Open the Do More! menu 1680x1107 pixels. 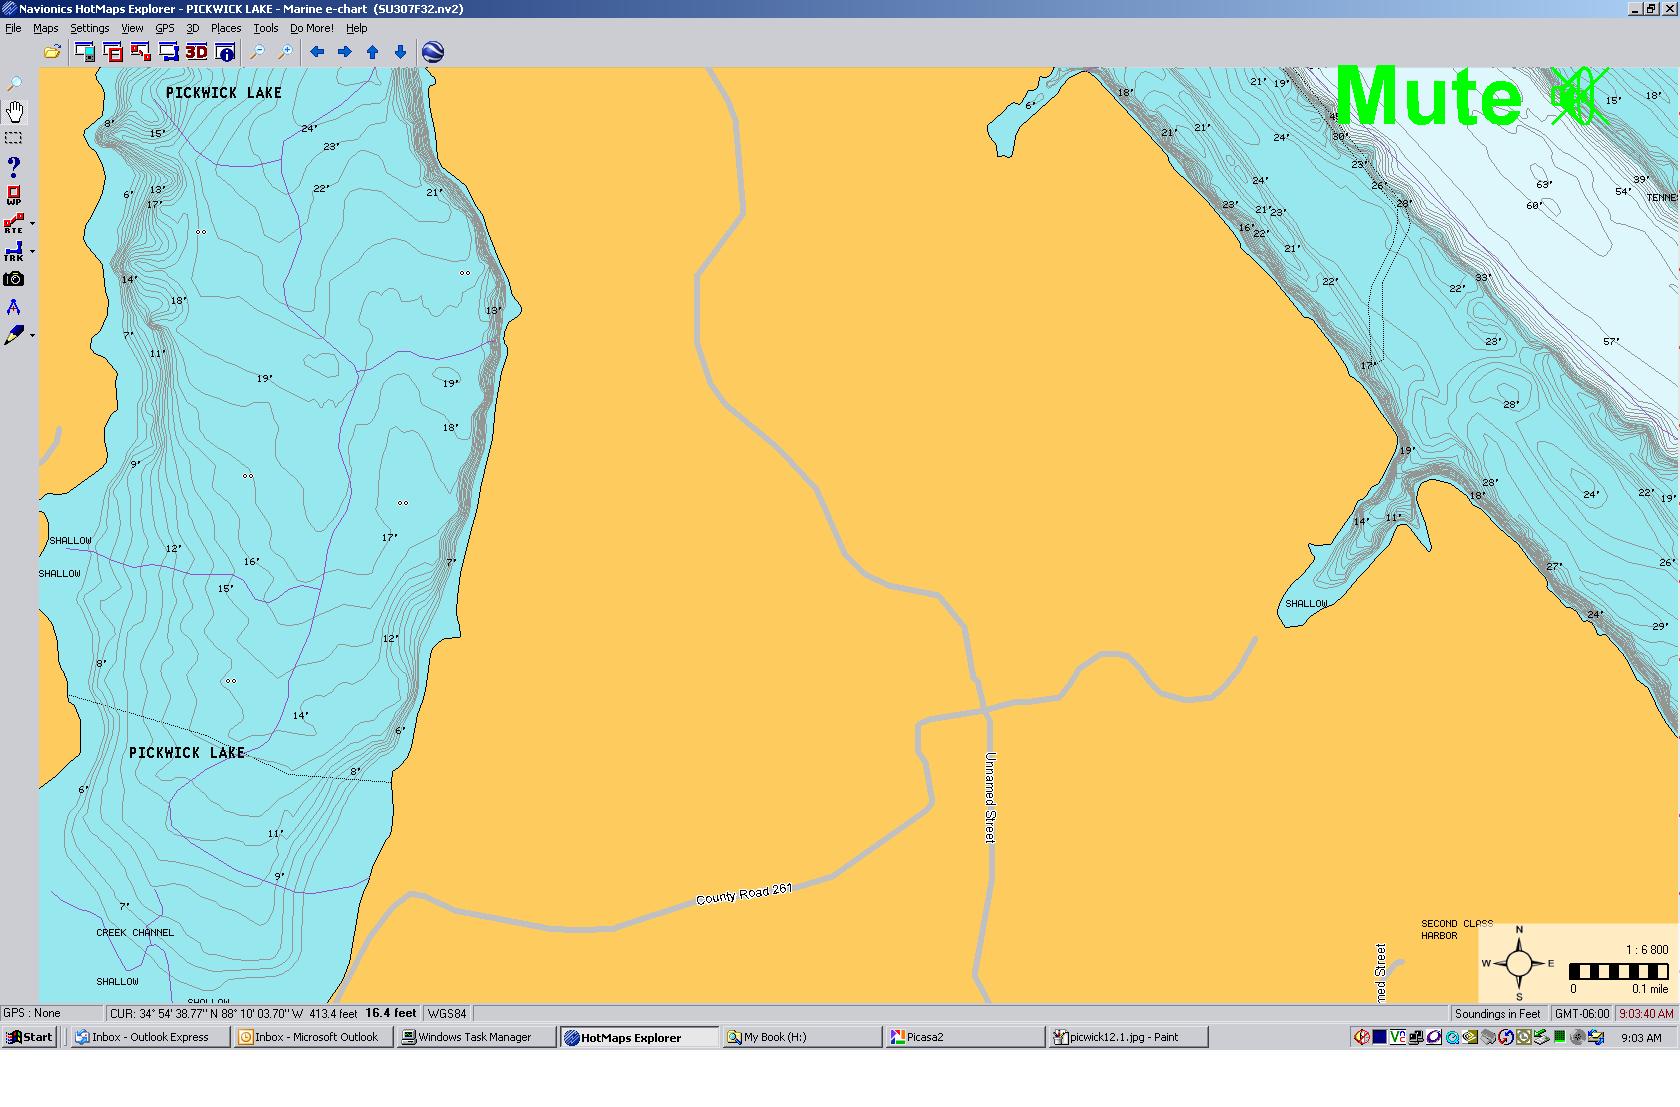click(311, 28)
